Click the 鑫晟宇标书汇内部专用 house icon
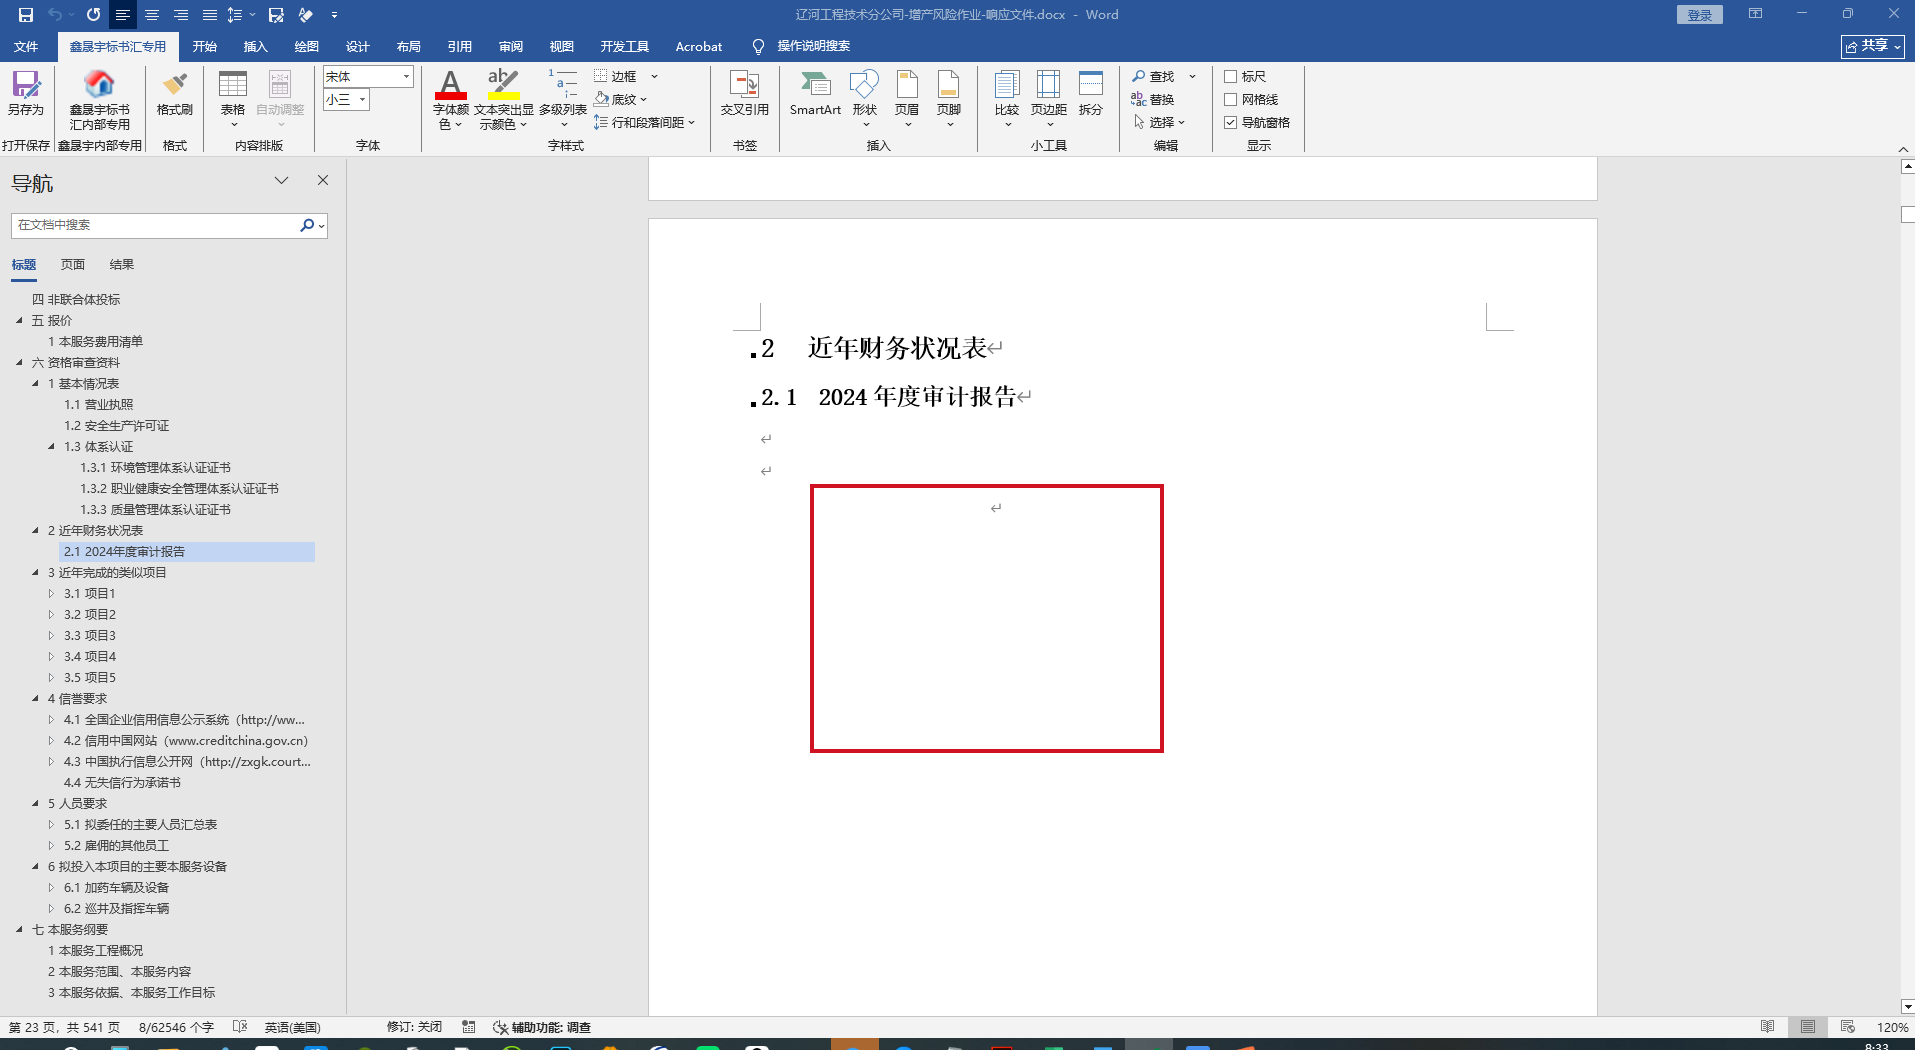This screenshot has width=1915, height=1050. point(99,99)
